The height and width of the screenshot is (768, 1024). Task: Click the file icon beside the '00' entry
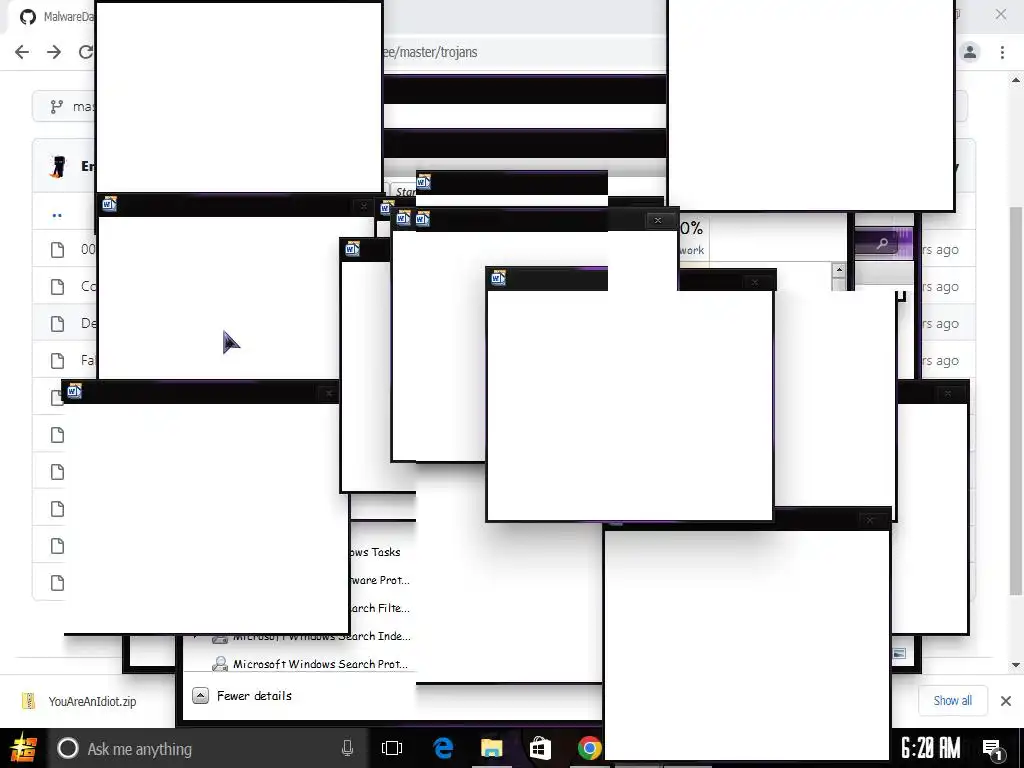click(57, 249)
